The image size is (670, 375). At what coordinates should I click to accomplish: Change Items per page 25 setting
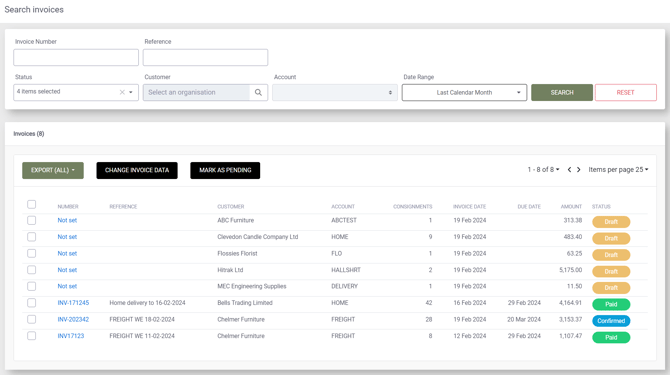pos(618,170)
